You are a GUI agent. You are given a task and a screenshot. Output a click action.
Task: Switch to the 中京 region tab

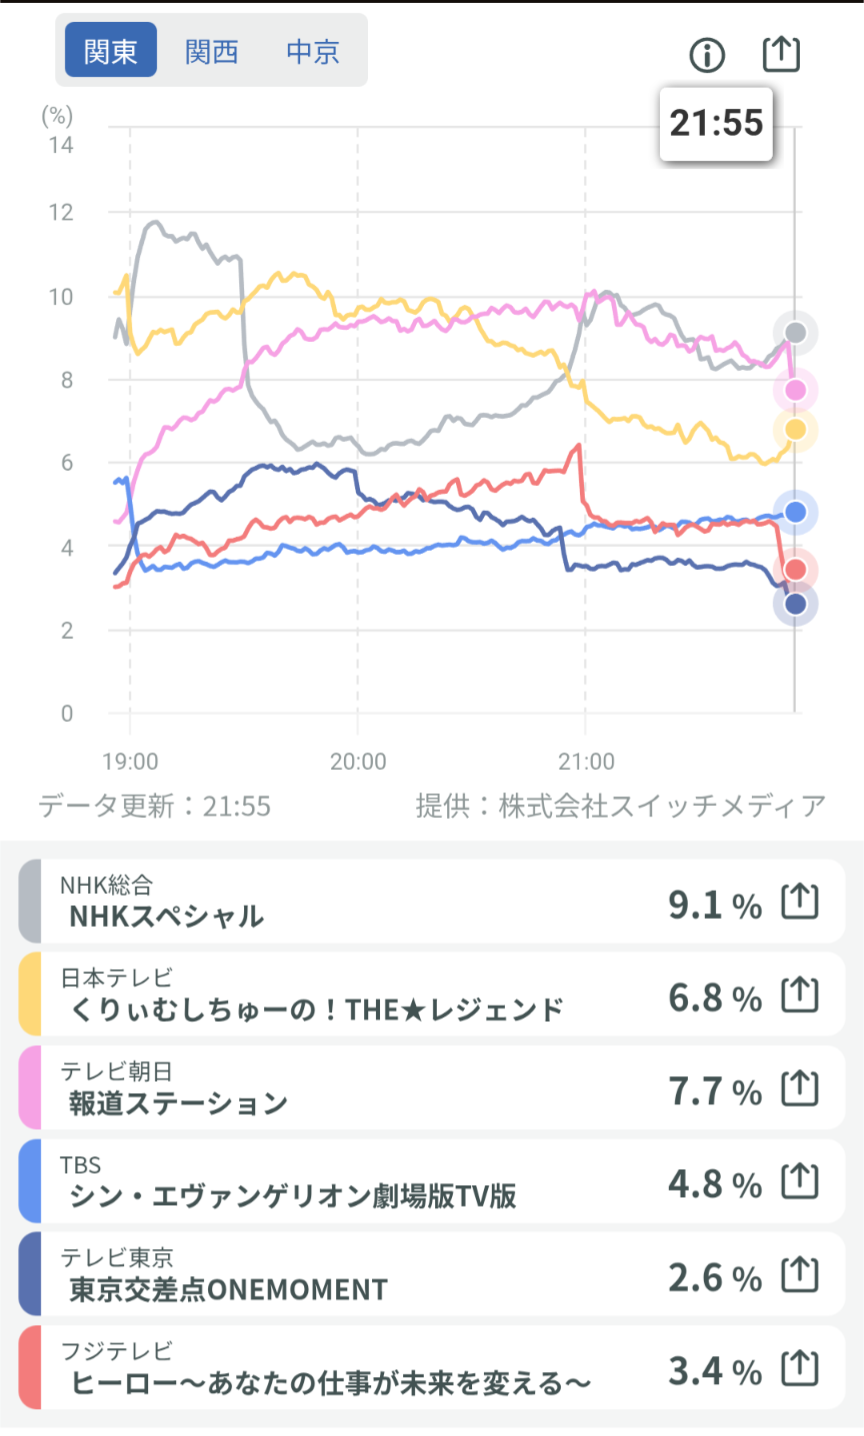point(313,51)
